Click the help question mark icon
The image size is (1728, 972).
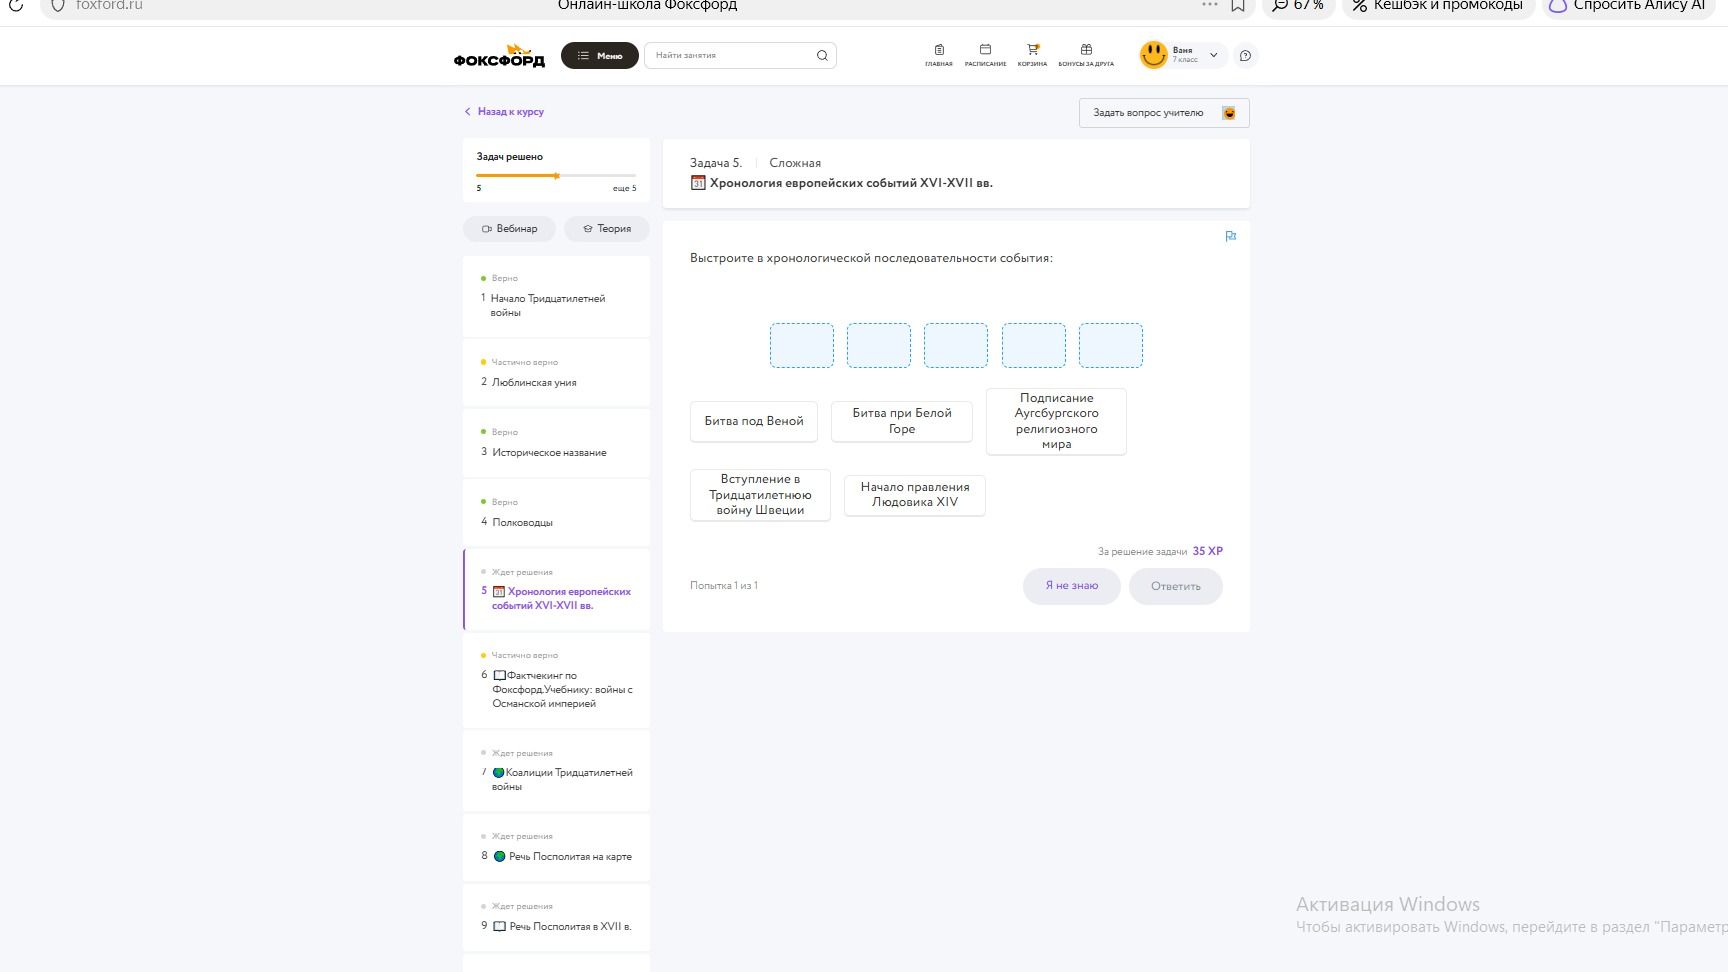click(x=1245, y=56)
